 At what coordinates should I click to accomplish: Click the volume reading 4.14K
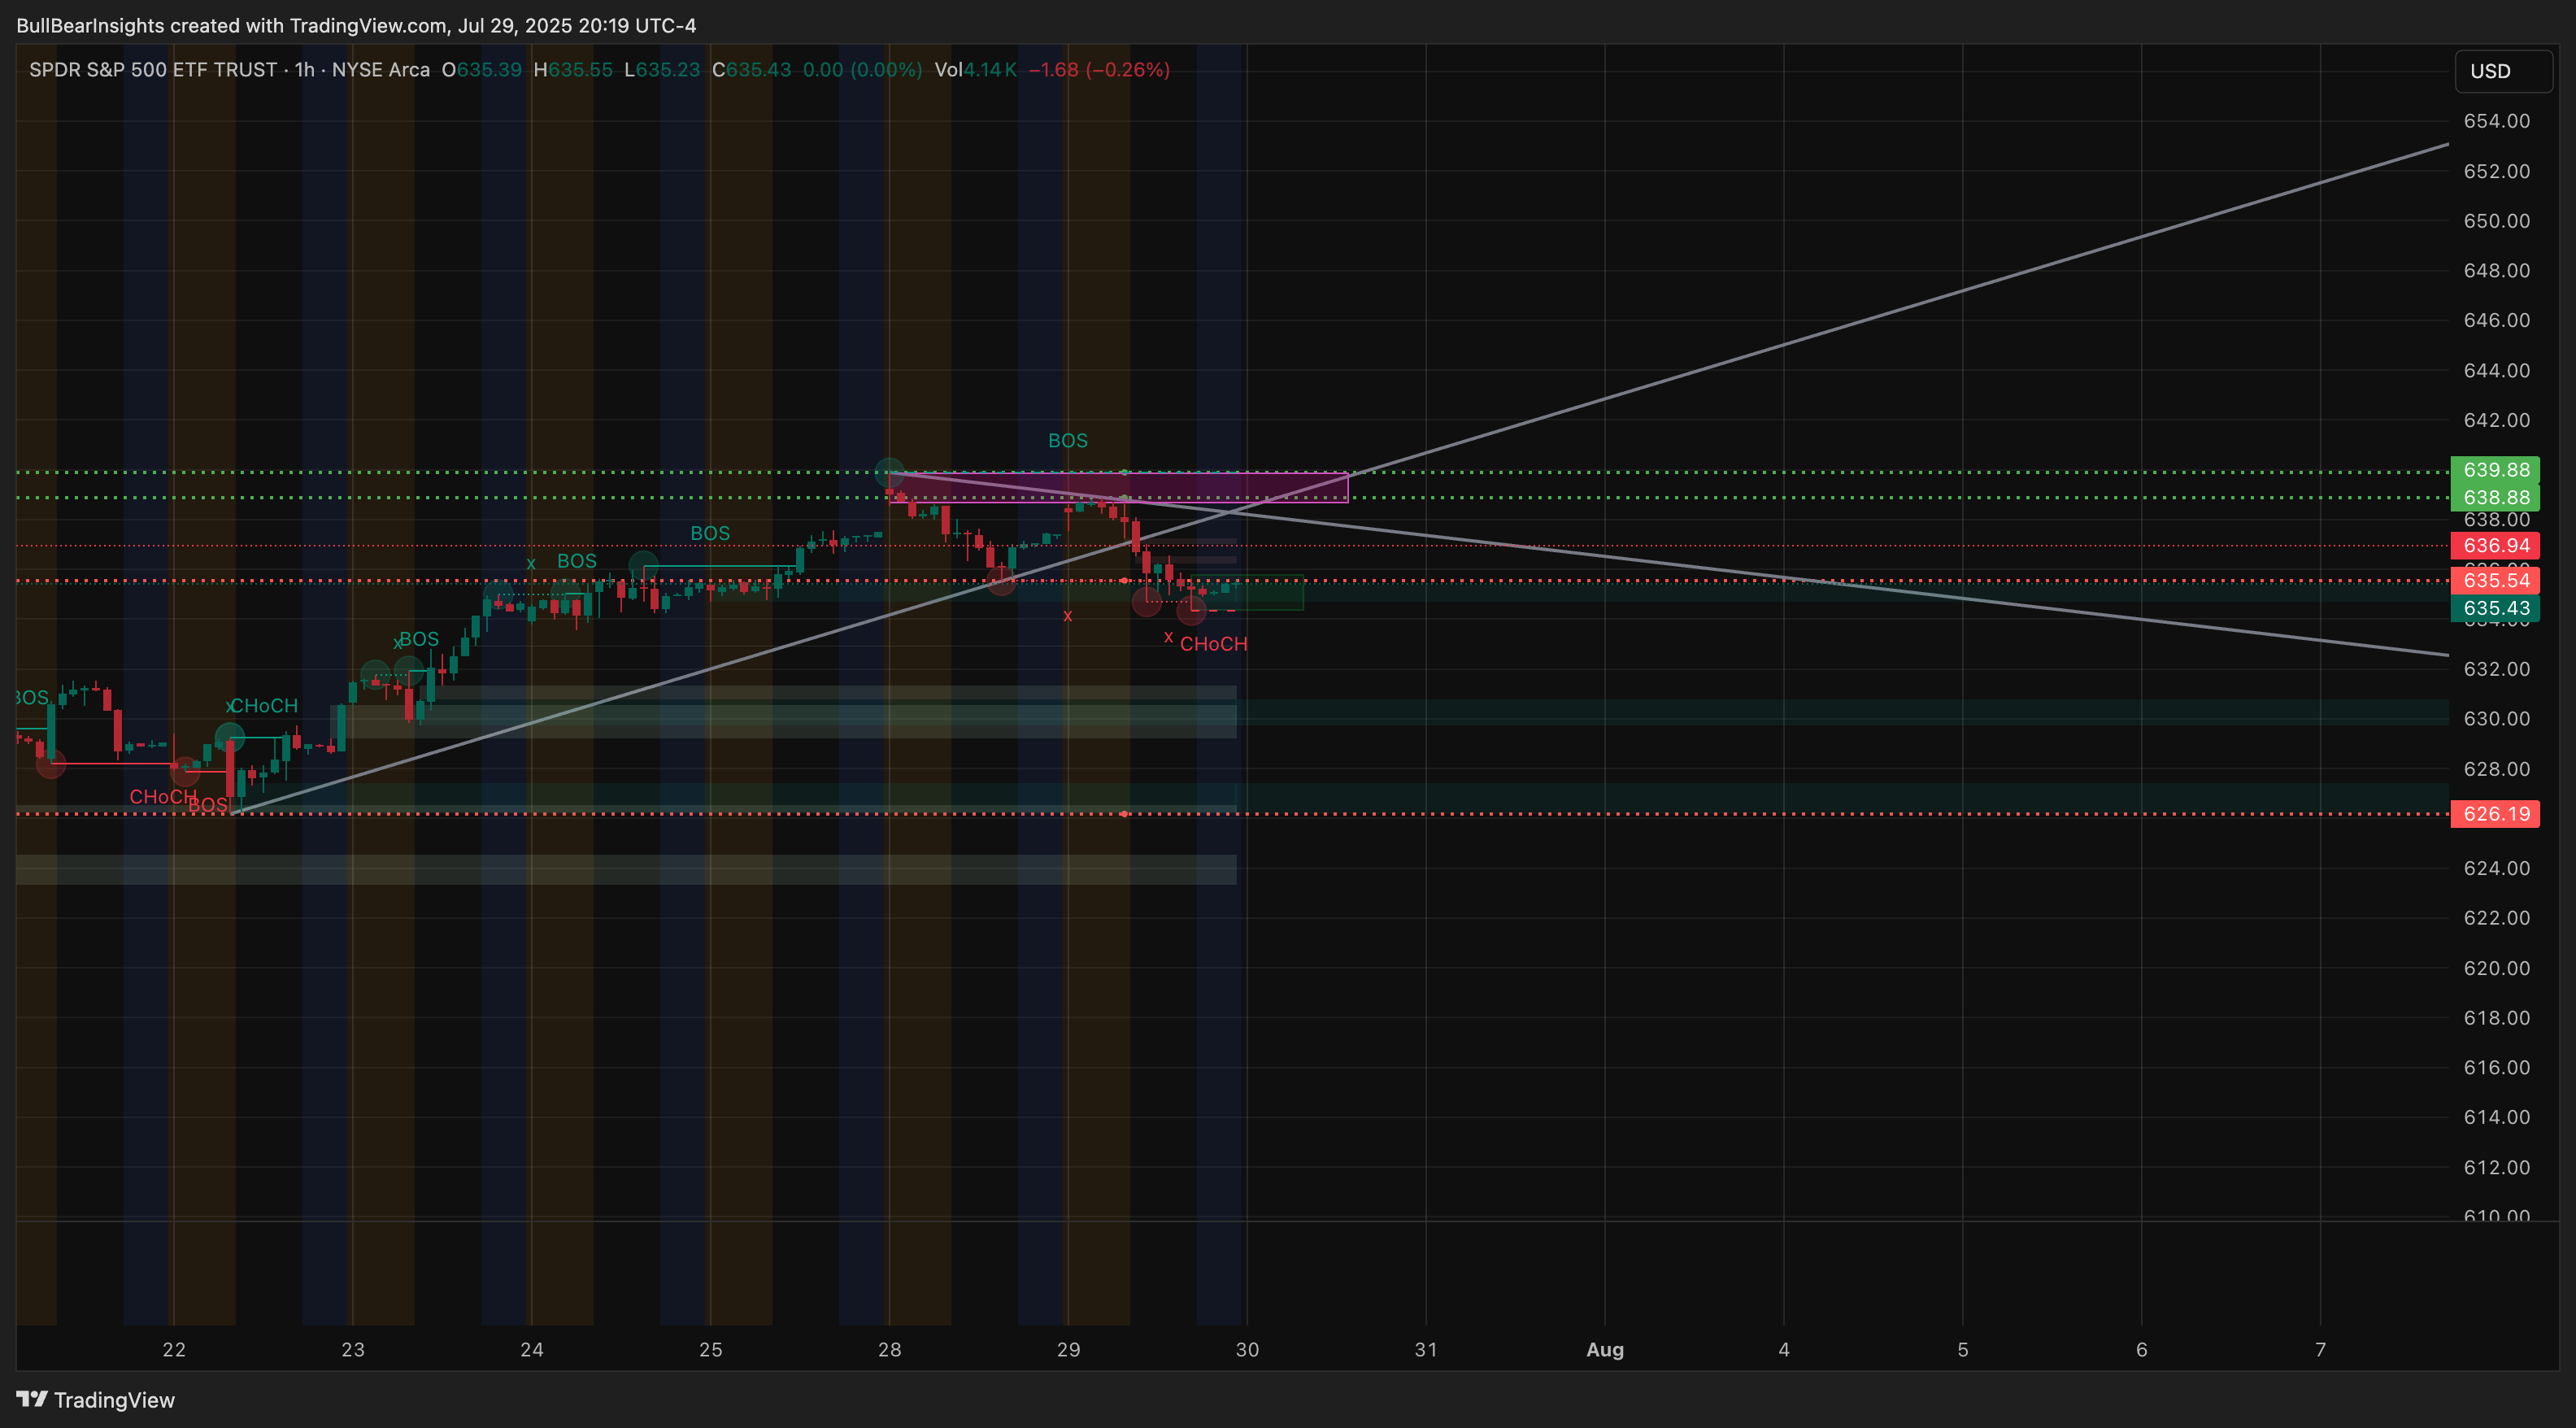point(990,70)
